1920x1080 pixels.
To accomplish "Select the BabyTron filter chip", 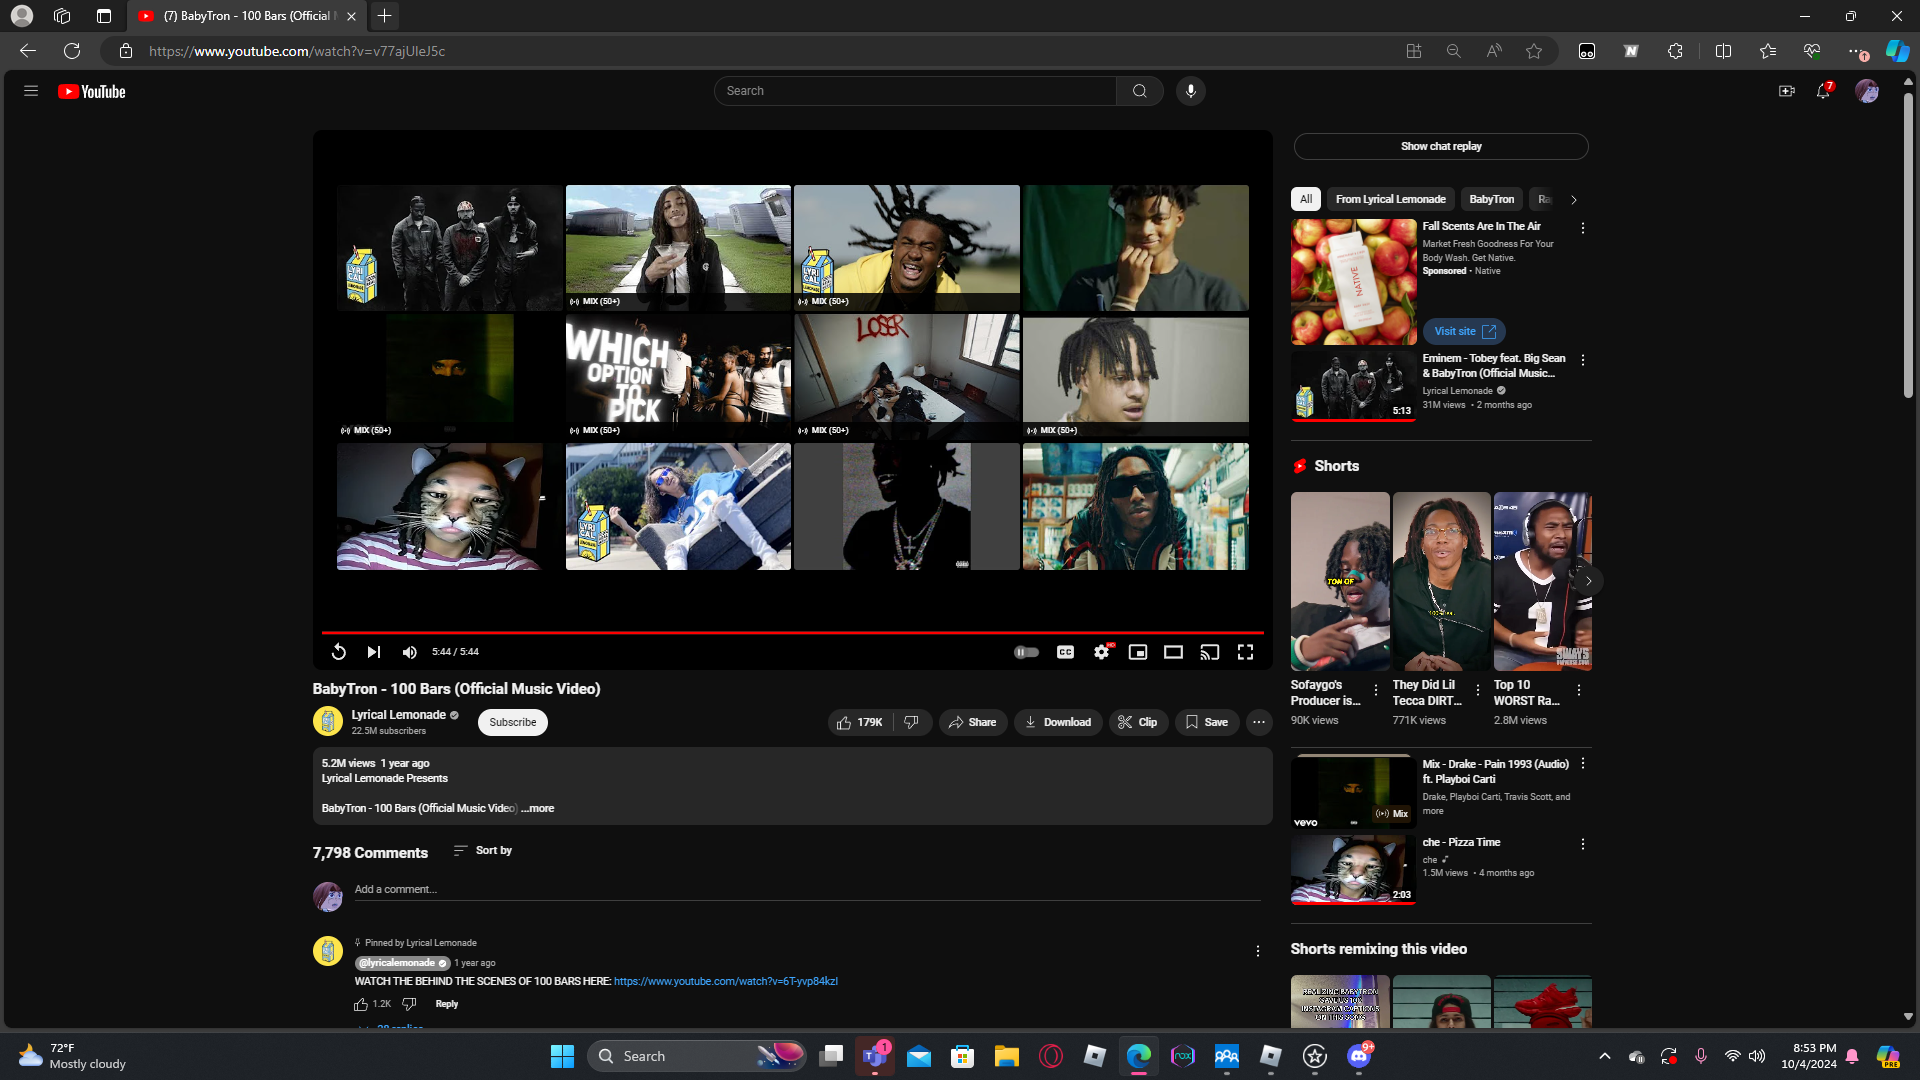I will [1492, 199].
